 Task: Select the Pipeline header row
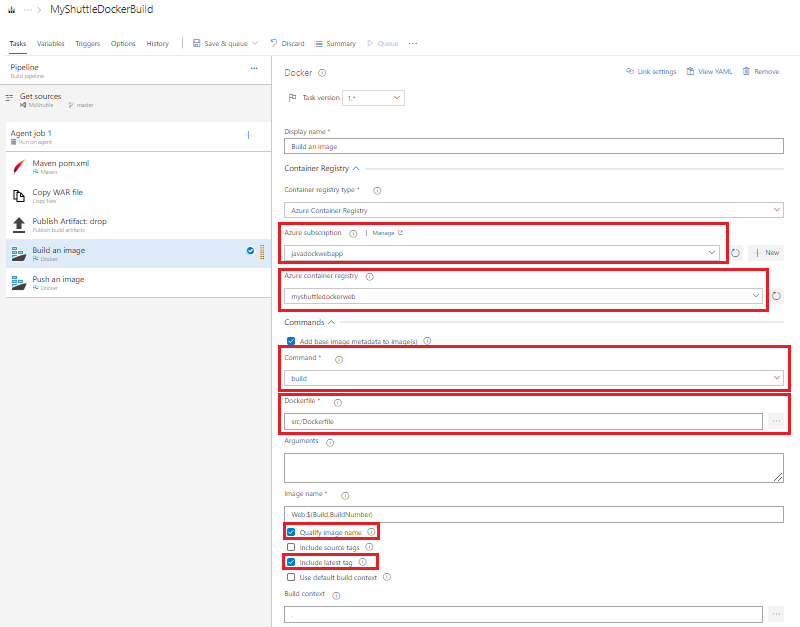[135, 70]
